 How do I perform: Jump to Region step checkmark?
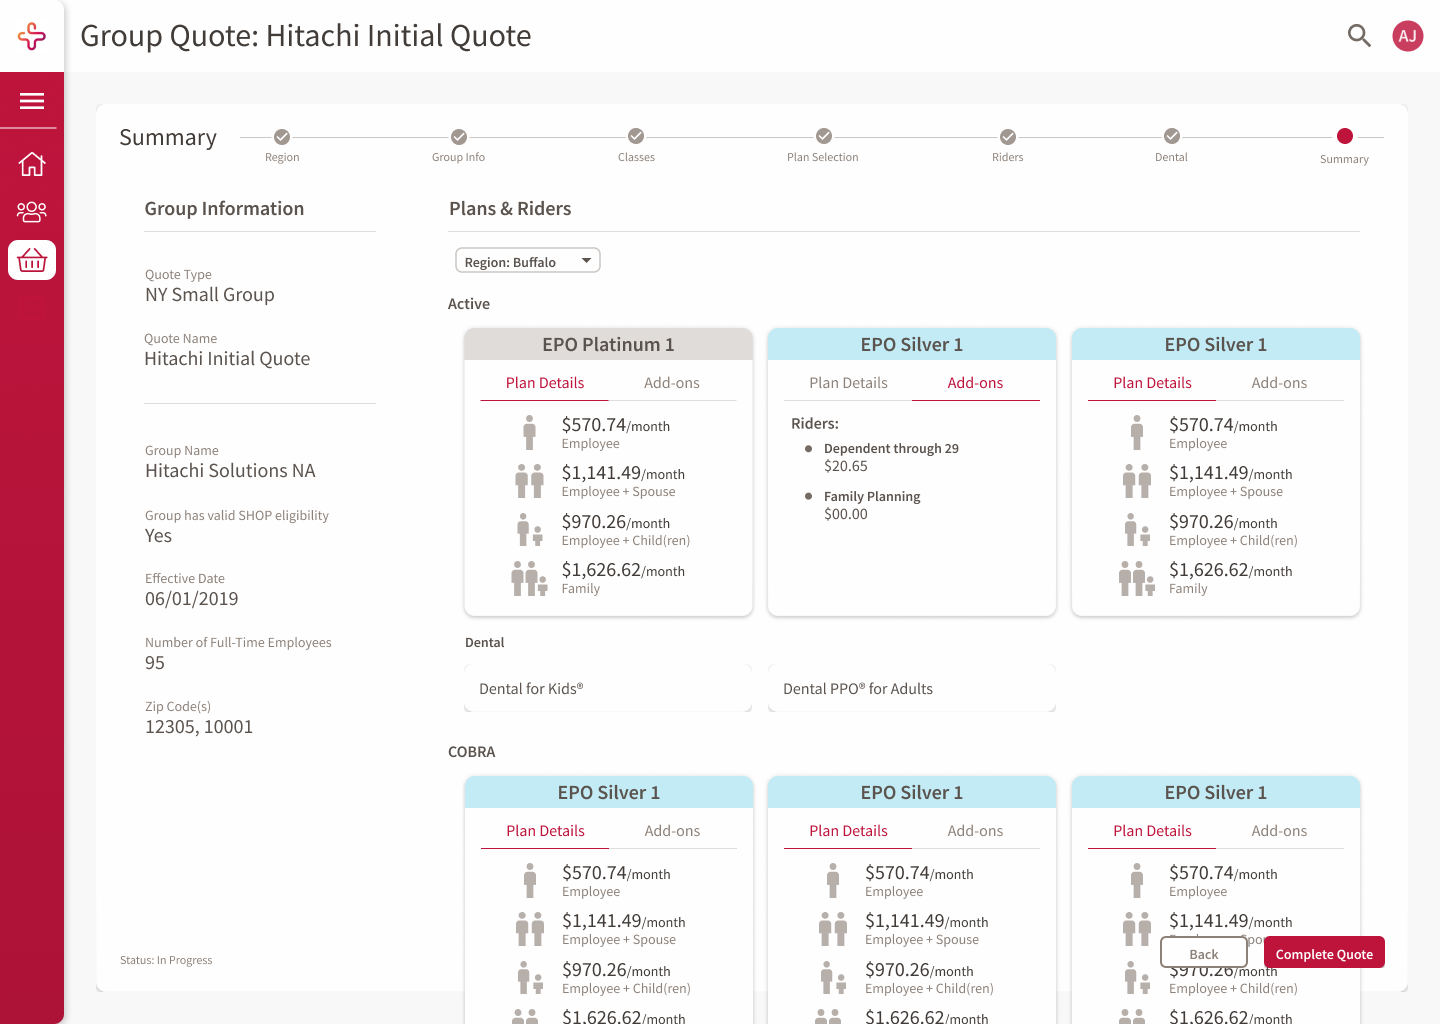click(x=282, y=137)
